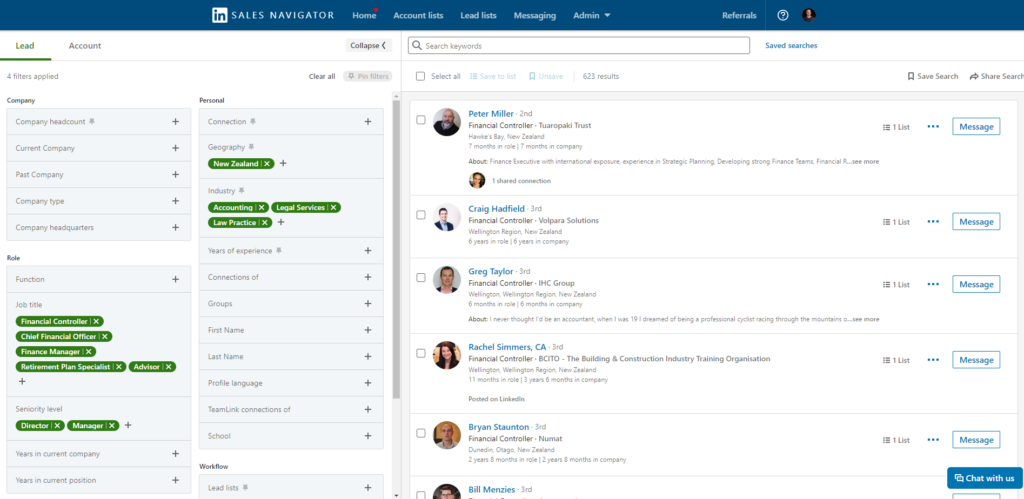Click the LinkedIn Sales Navigator logo
1024x499 pixels.
(x=273, y=15)
